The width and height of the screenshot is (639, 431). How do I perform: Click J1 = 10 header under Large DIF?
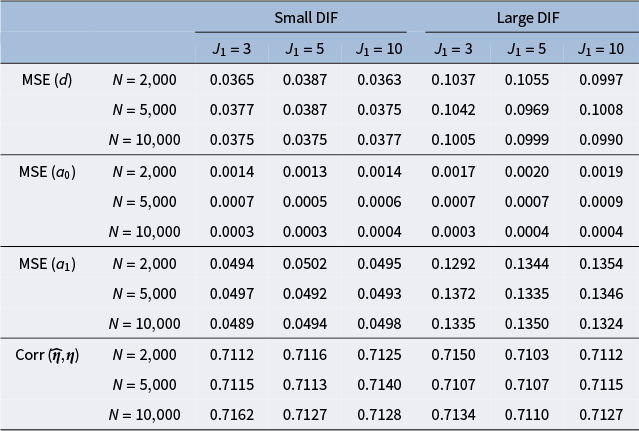click(x=600, y=48)
